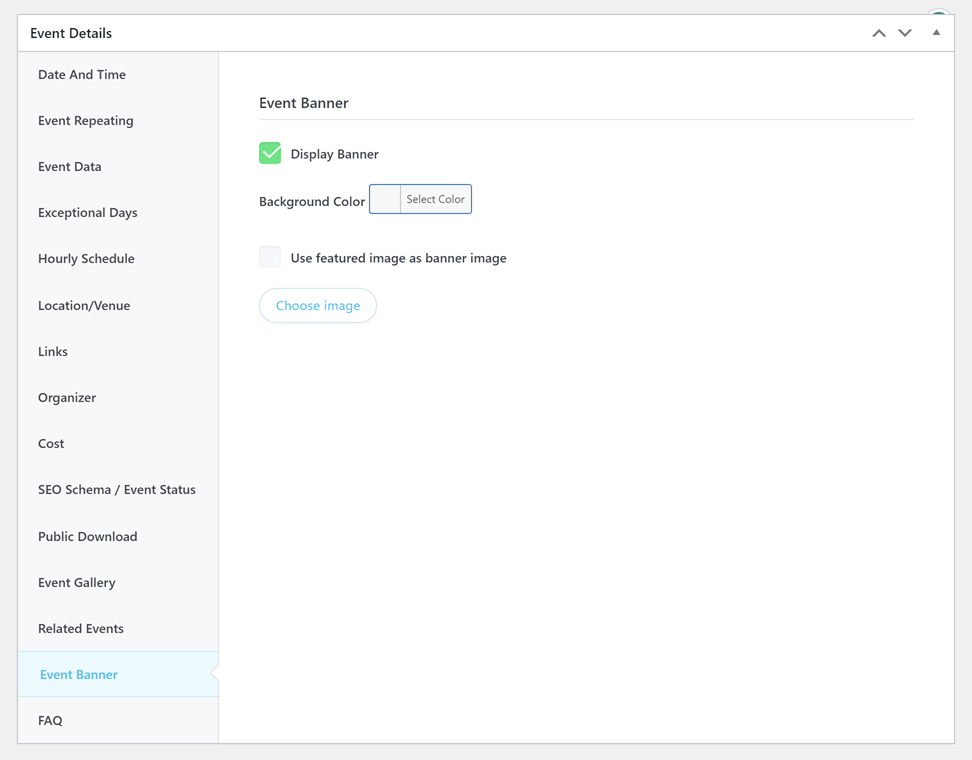Open SEO Schema / Event Status
Screen dimensions: 972x760
pyautogui.click(x=117, y=489)
